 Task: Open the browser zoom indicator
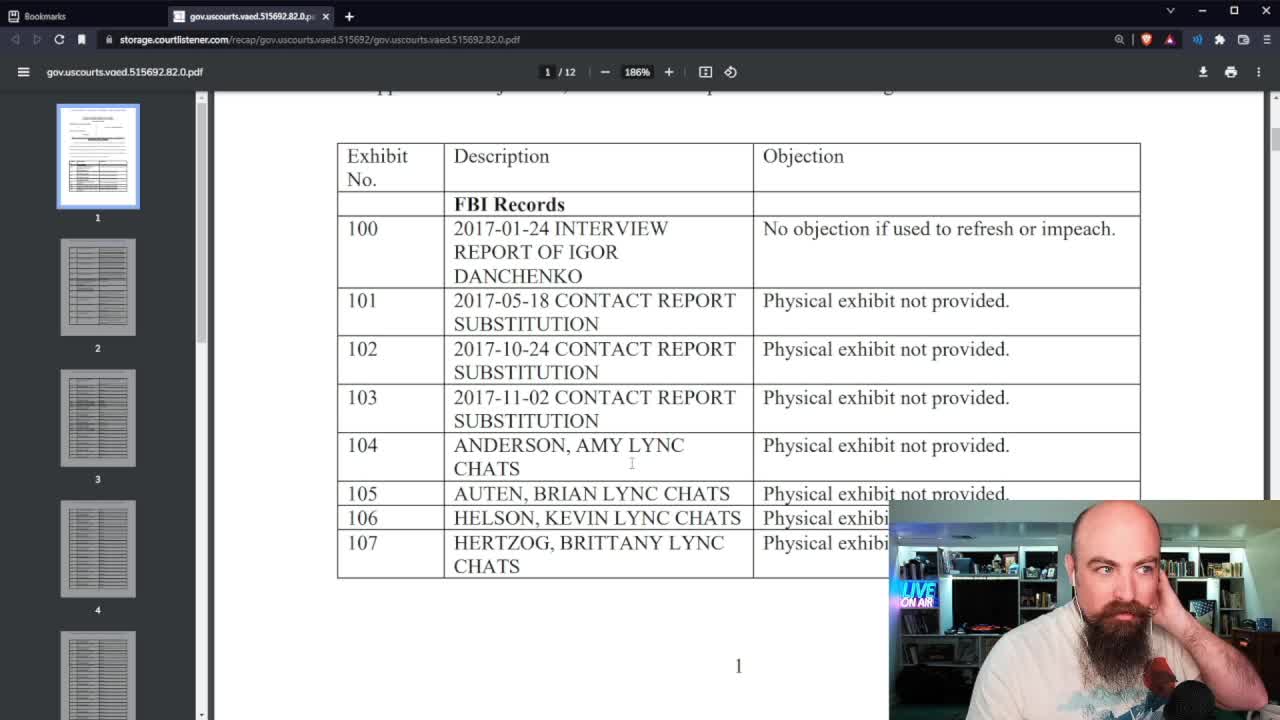pos(1119,40)
